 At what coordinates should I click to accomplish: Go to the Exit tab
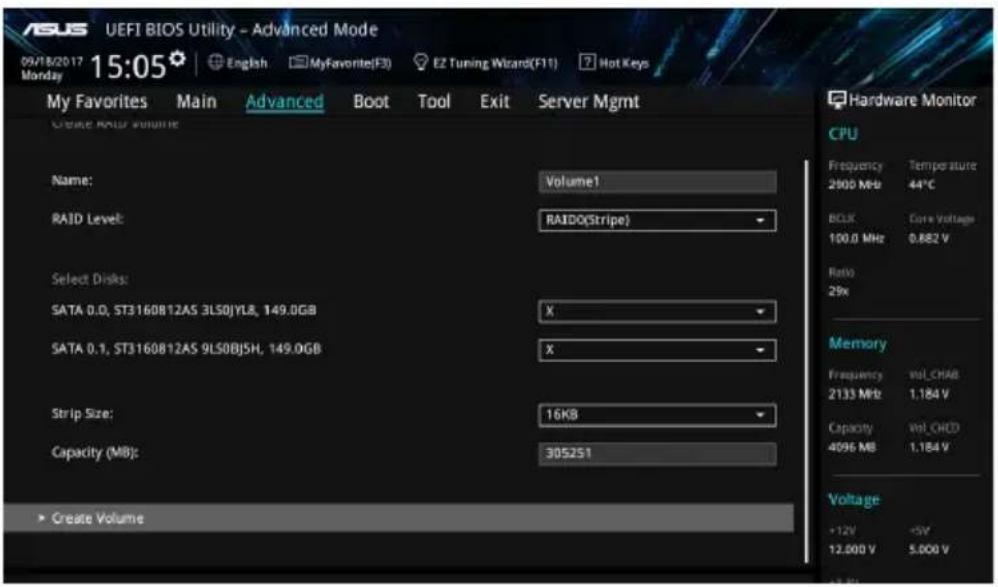[495, 101]
